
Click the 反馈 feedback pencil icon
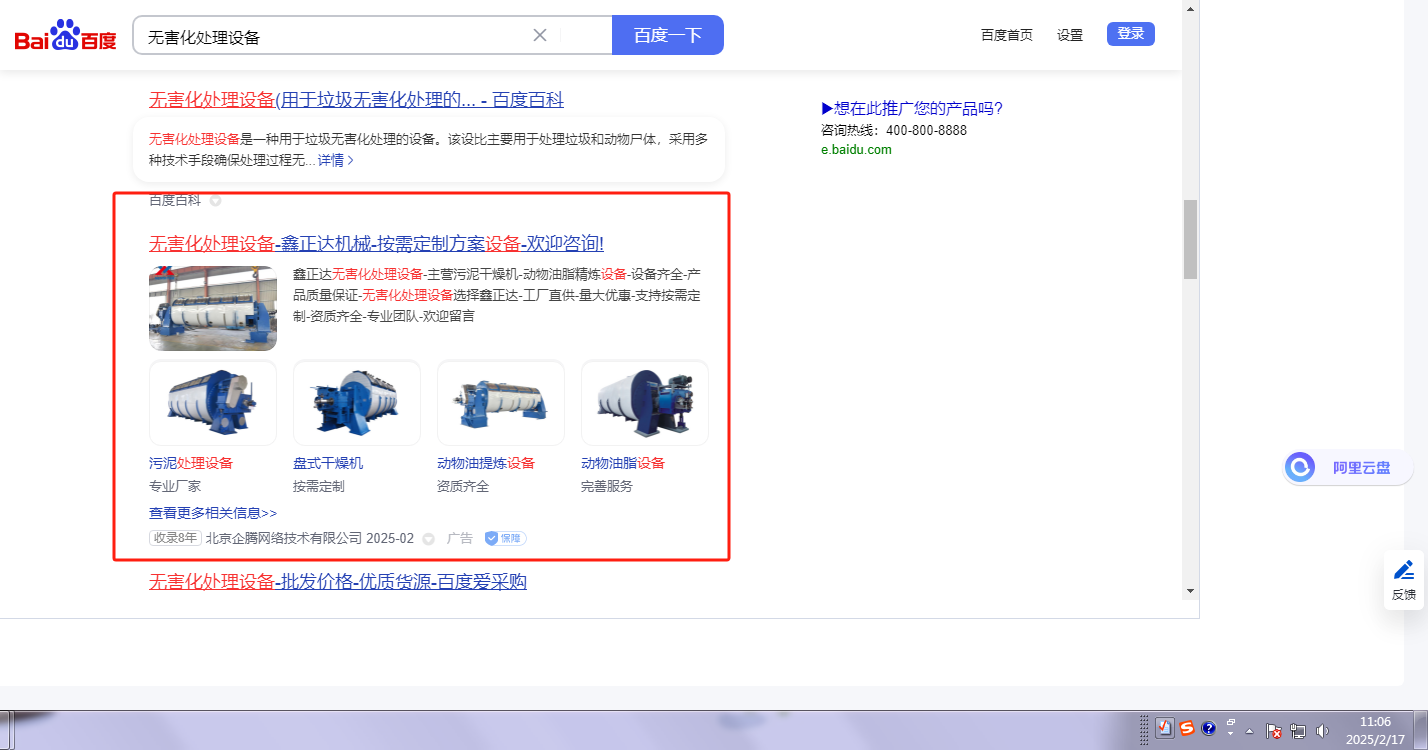click(1404, 570)
